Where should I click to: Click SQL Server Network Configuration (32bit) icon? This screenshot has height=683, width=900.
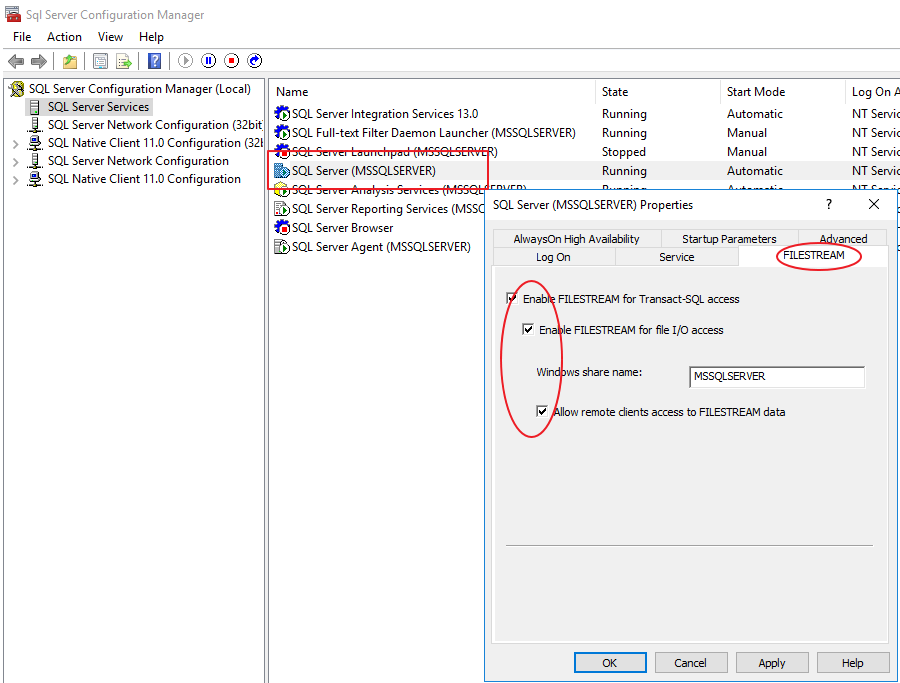[36, 125]
